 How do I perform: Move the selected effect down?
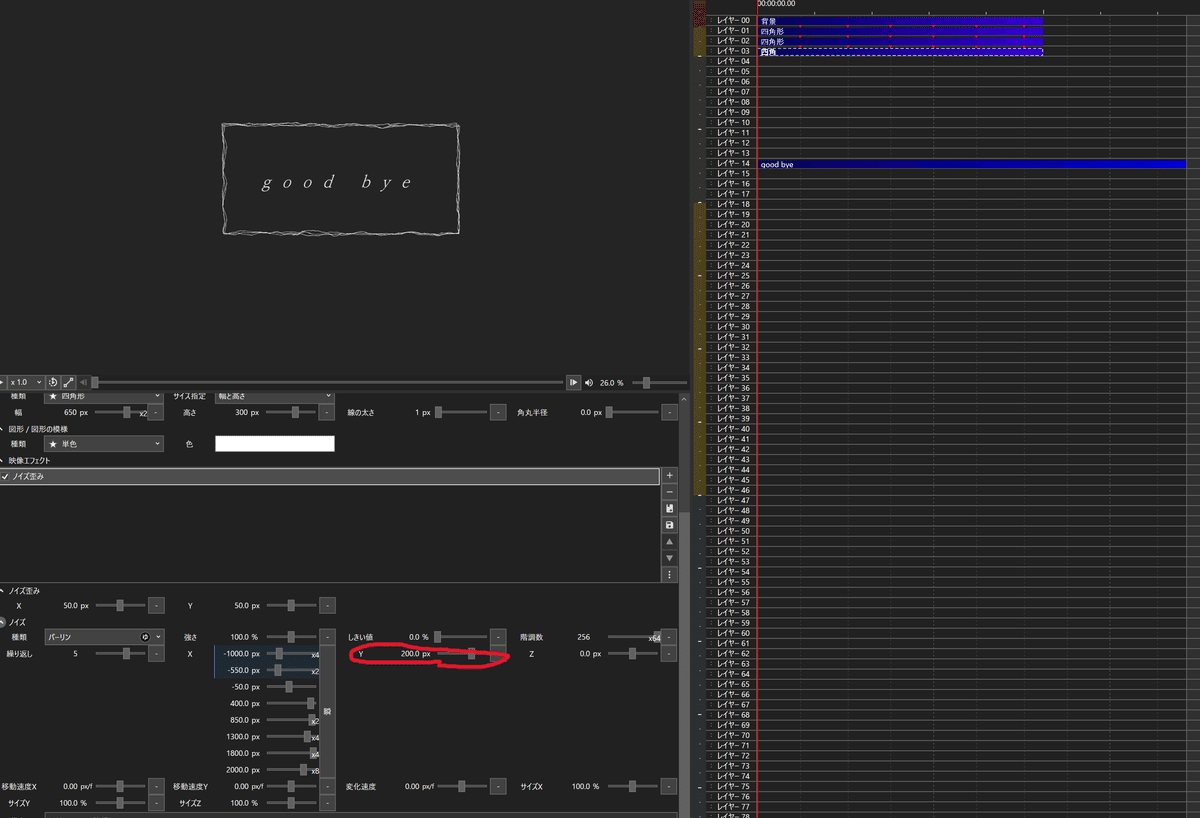point(669,557)
